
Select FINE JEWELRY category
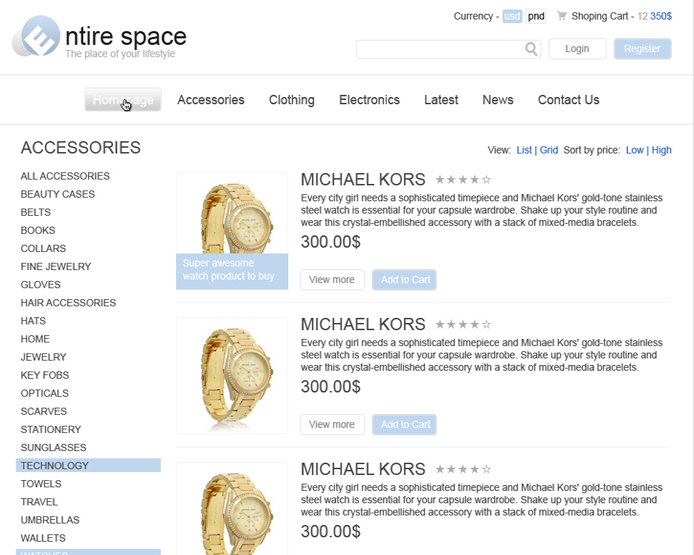tap(56, 267)
